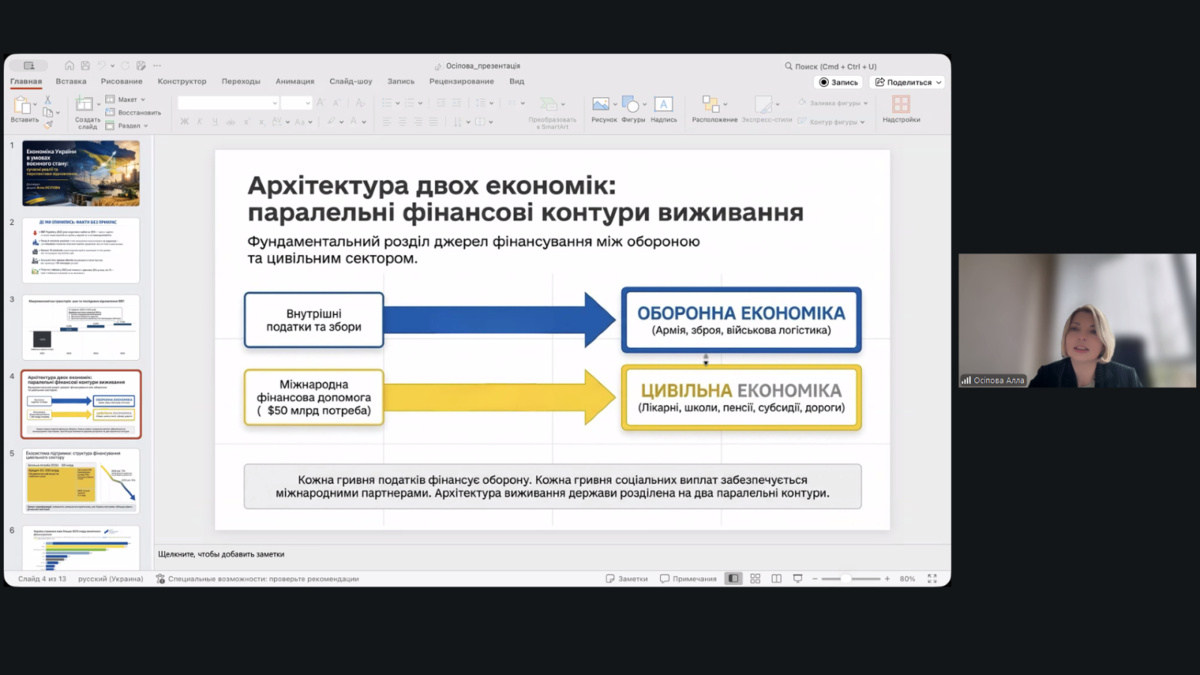Viewport: 1200px width, 675px height.
Task: Switch to slide sorter view
Action: [755, 579]
